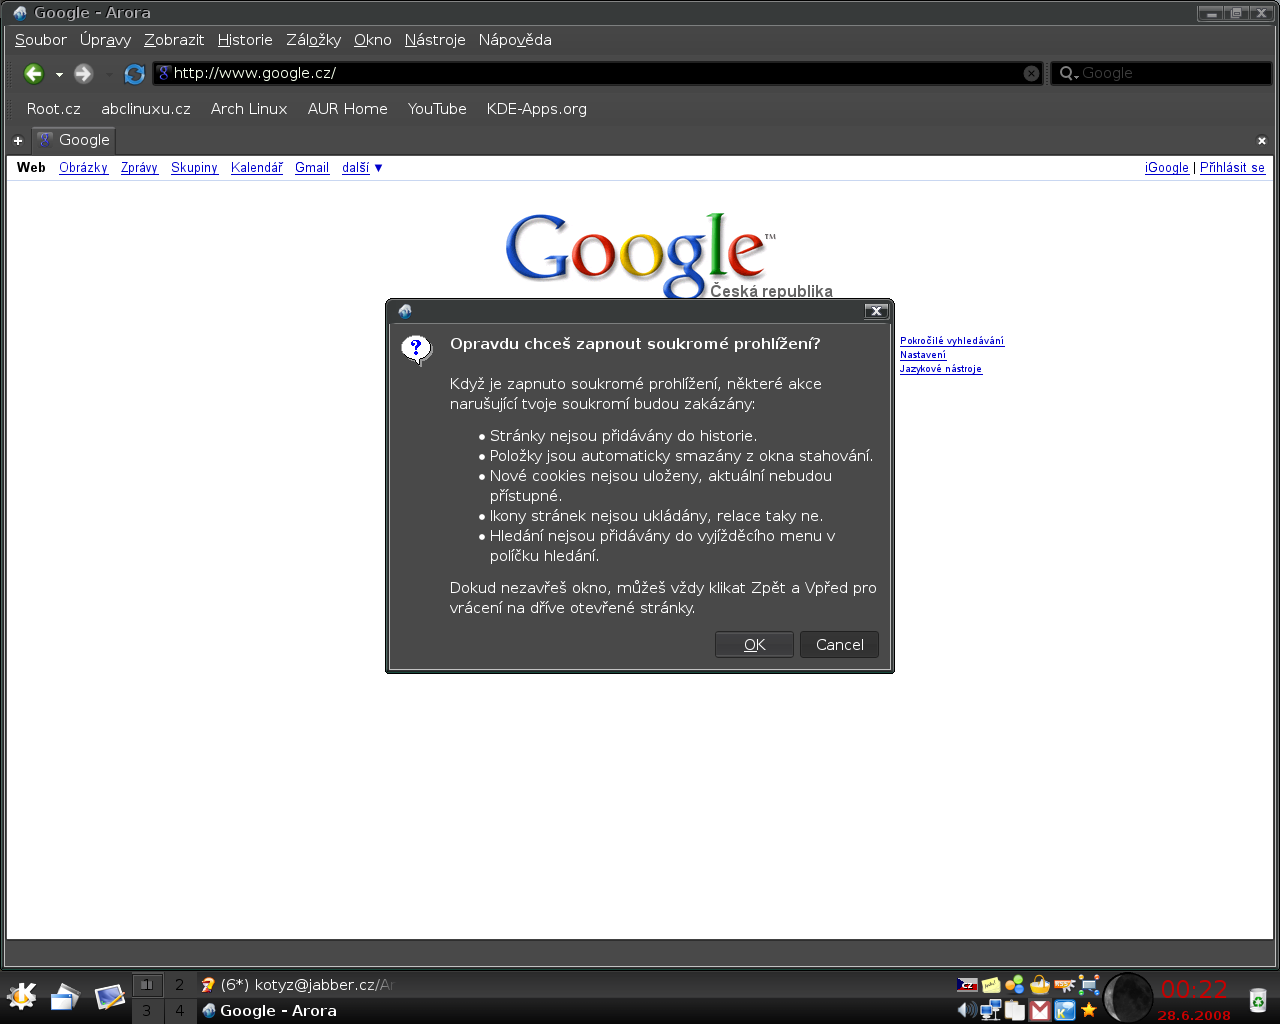Open the KDE K menu launcher
This screenshot has height=1024, width=1280.
(21, 996)
